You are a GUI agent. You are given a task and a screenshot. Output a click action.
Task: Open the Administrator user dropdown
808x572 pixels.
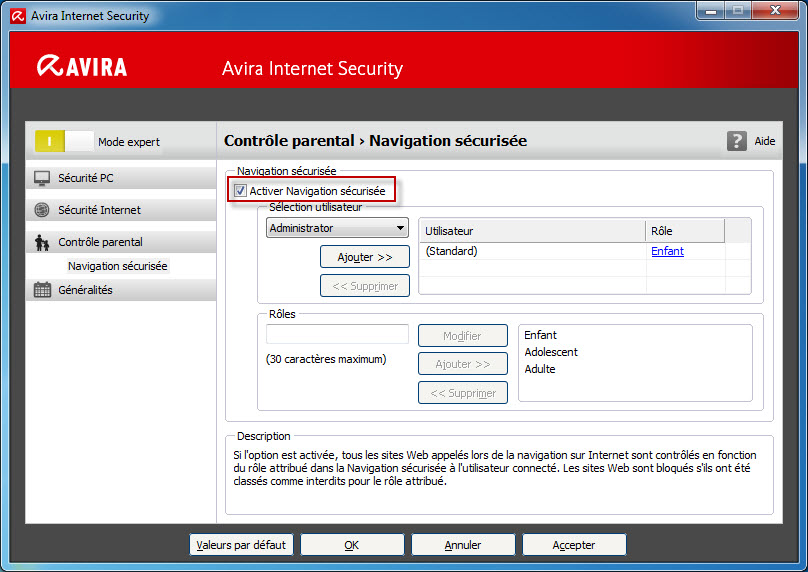coord(337,228)
